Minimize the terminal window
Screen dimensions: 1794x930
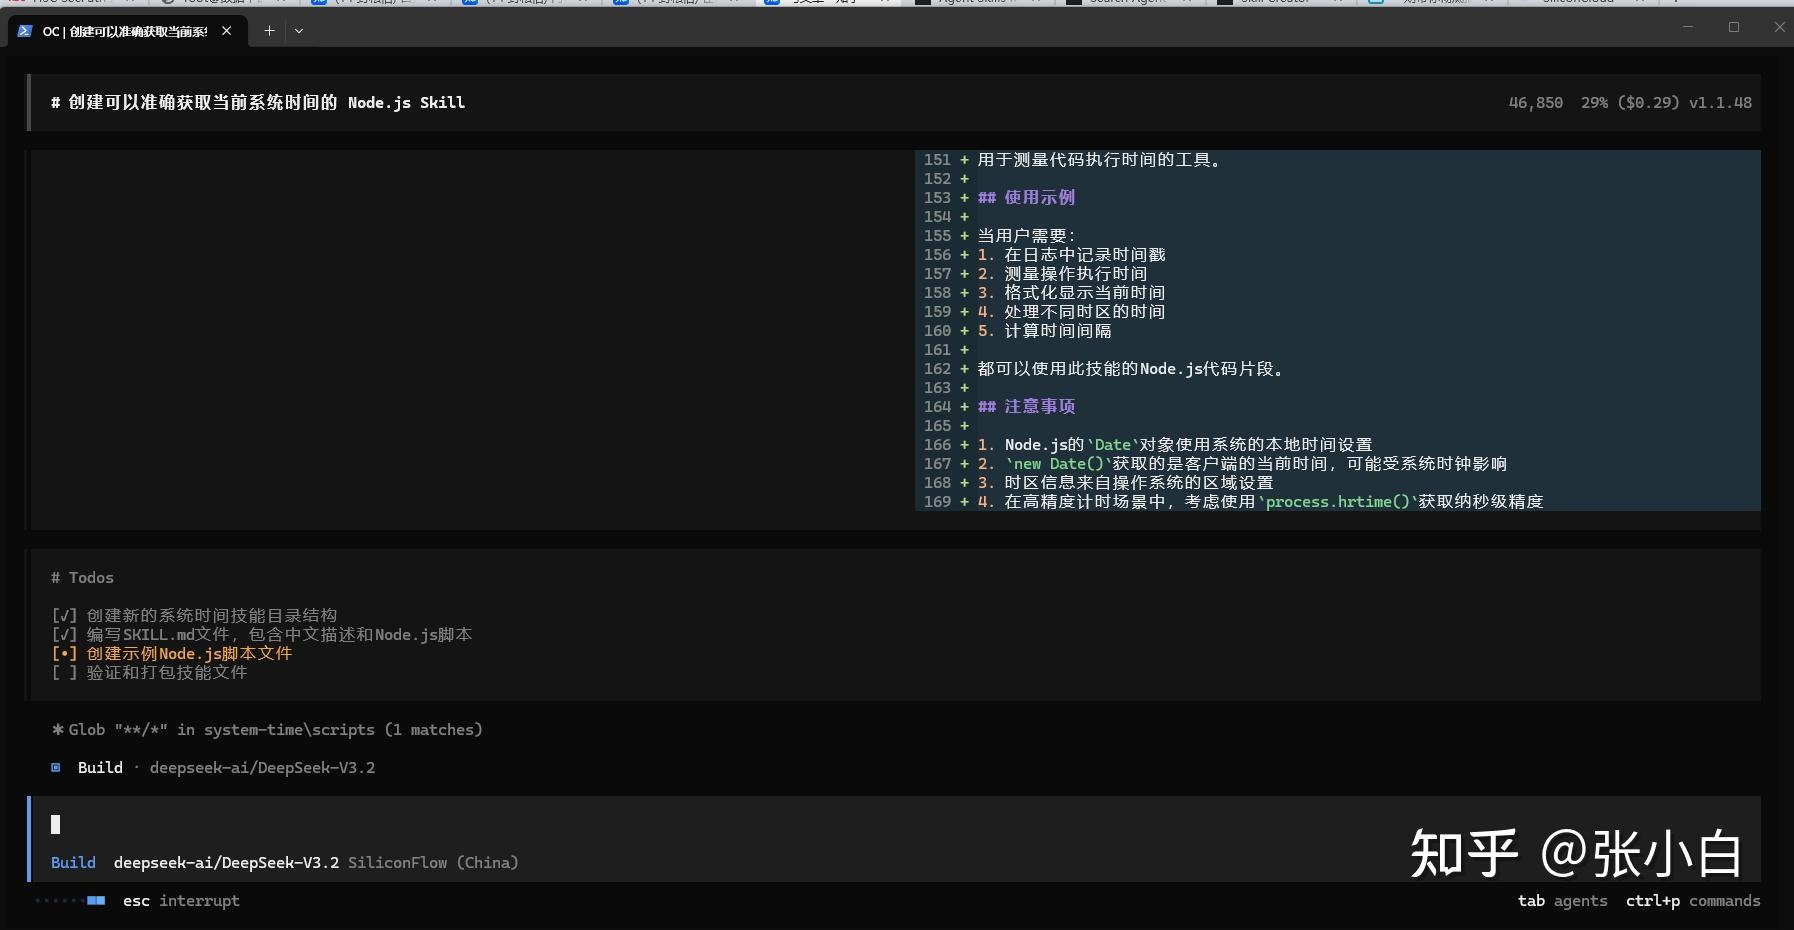click(1688, 27)
